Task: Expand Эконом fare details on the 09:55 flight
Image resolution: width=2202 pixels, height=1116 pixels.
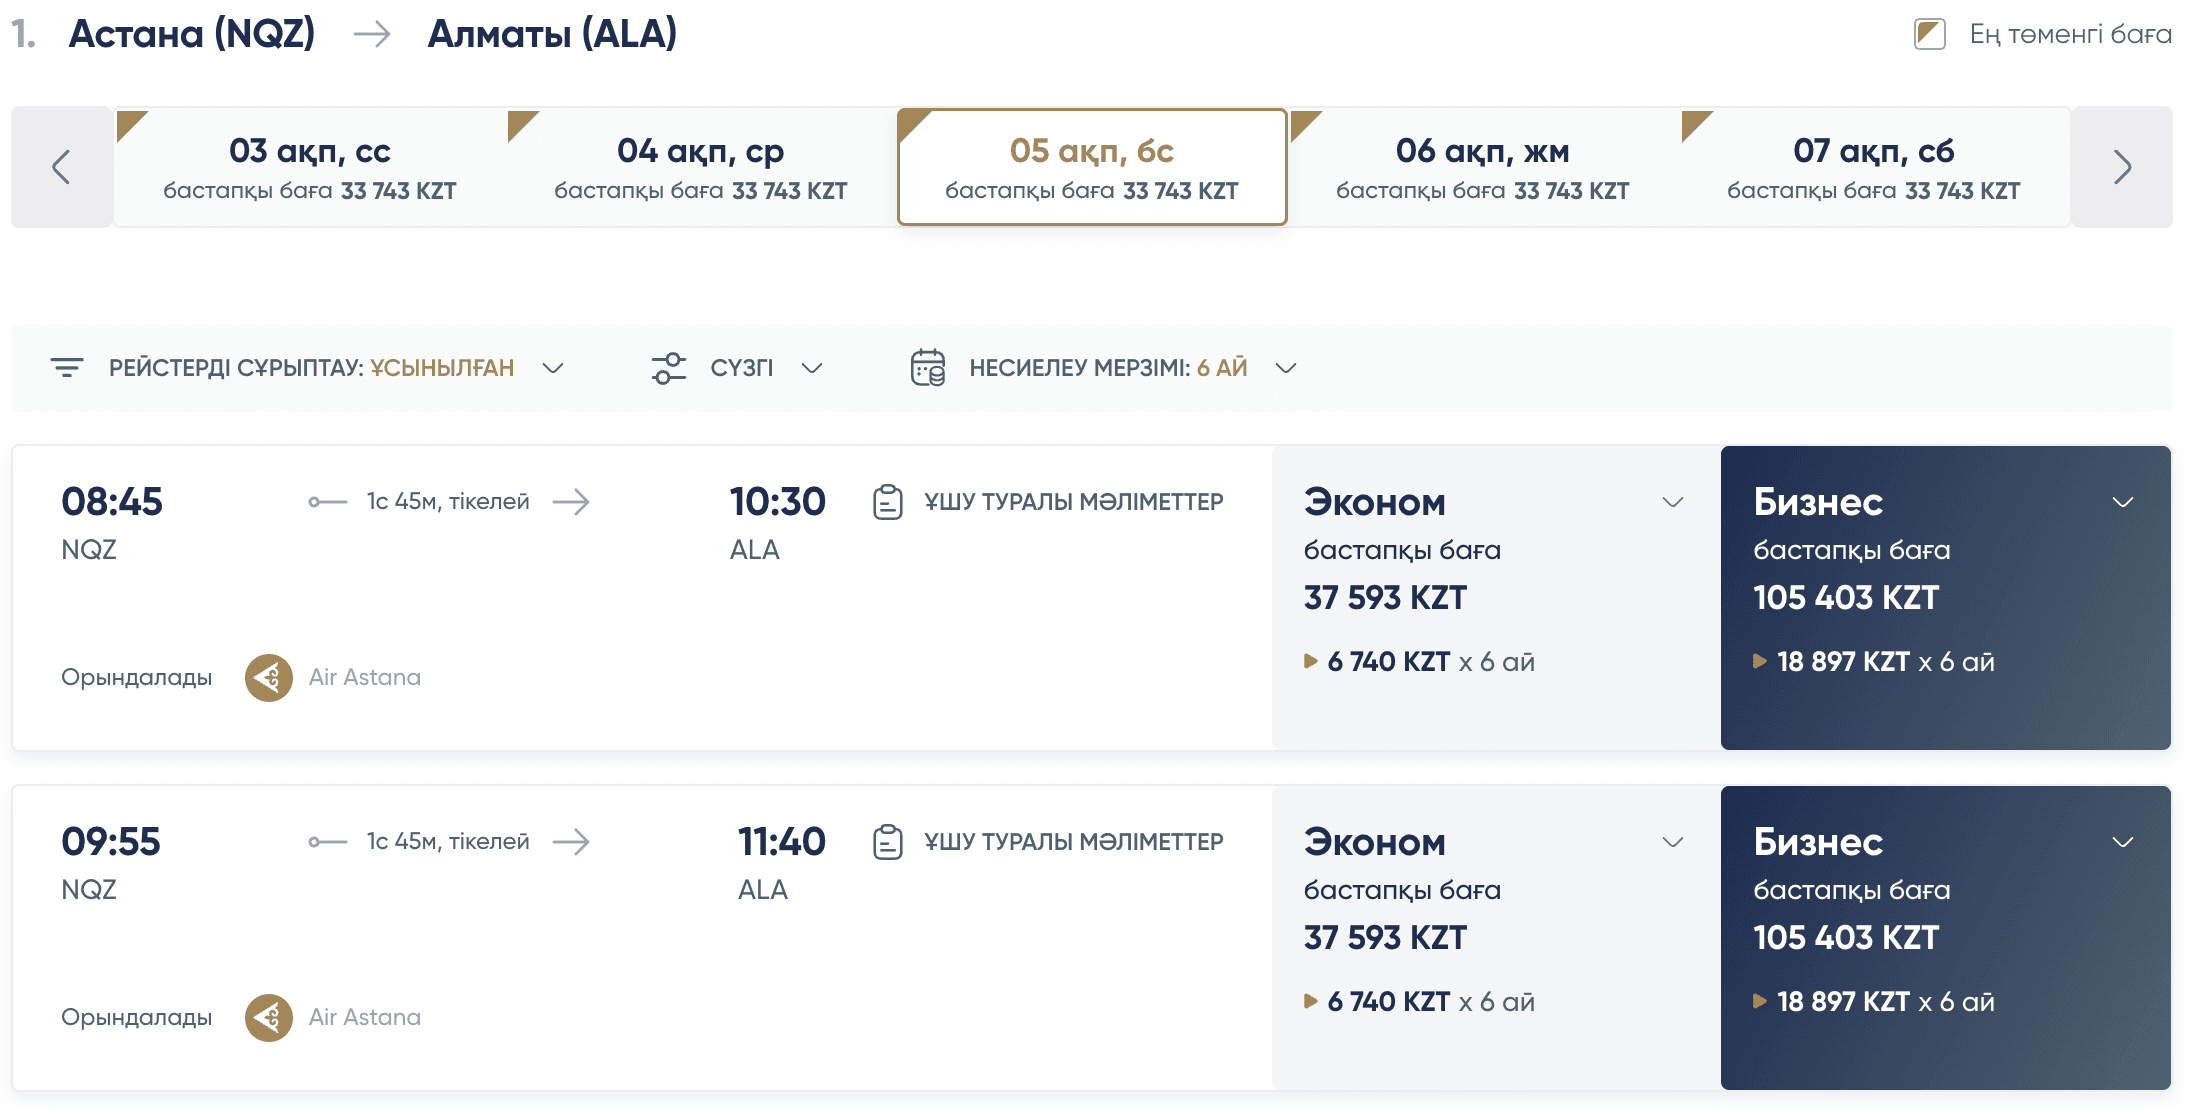Action: [1672, 842]
